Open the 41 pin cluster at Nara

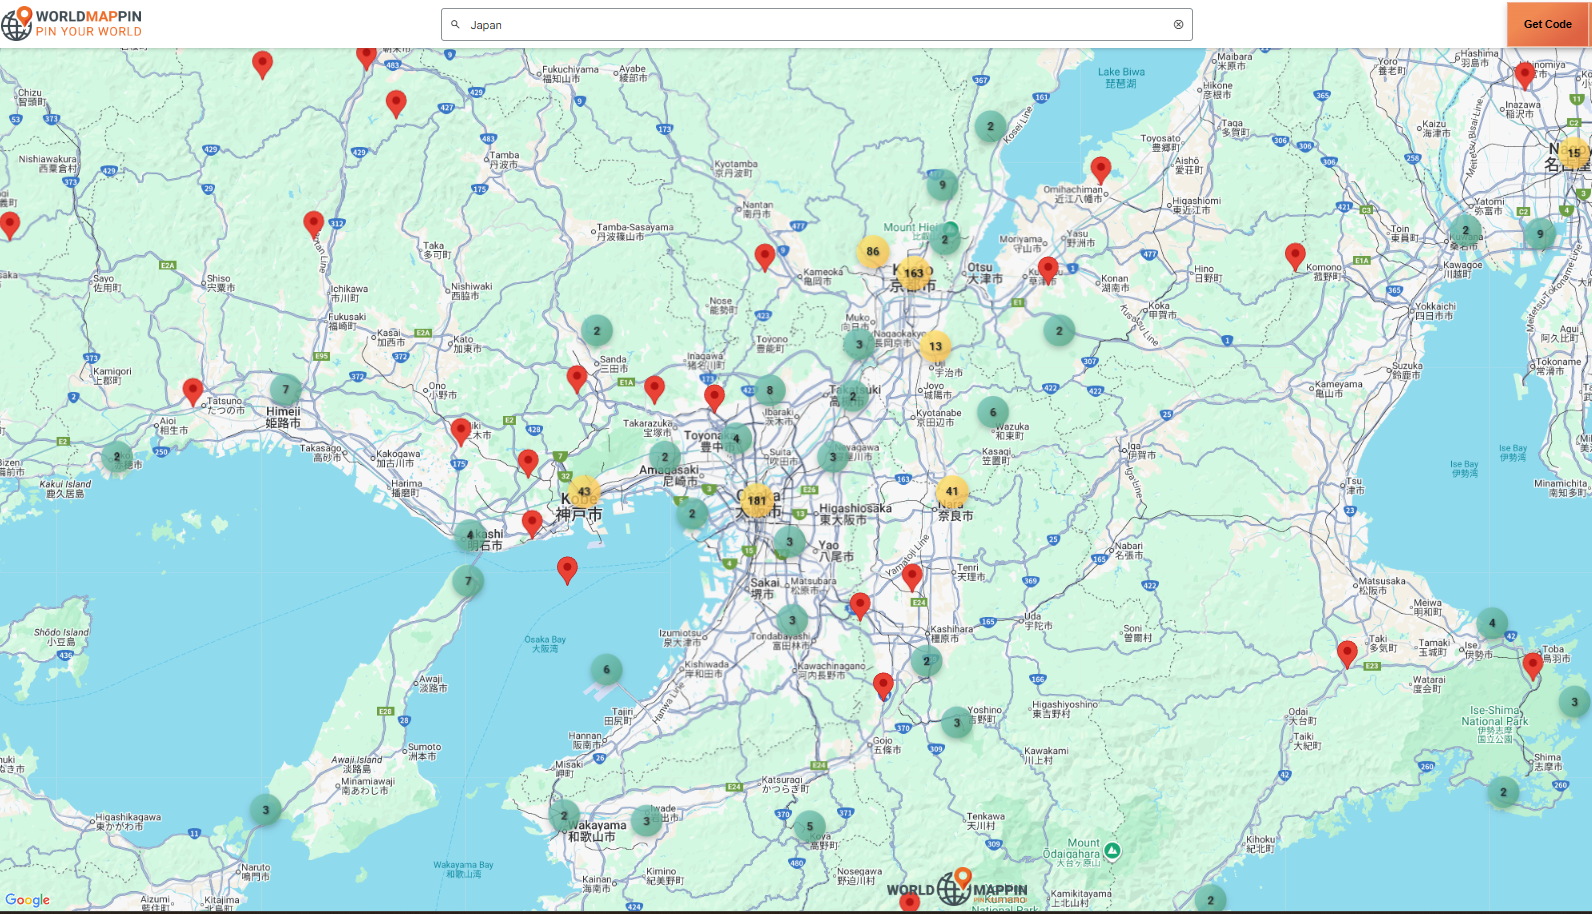pyautogui.click(x=952, y=491)
